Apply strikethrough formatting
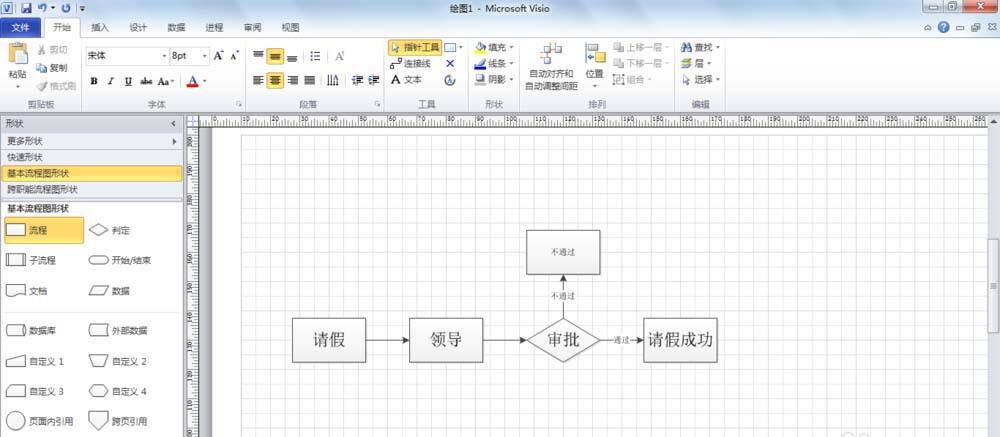The height and width of the screenshot is (437, 1000). pyautogui.click(x=146, y=81)
